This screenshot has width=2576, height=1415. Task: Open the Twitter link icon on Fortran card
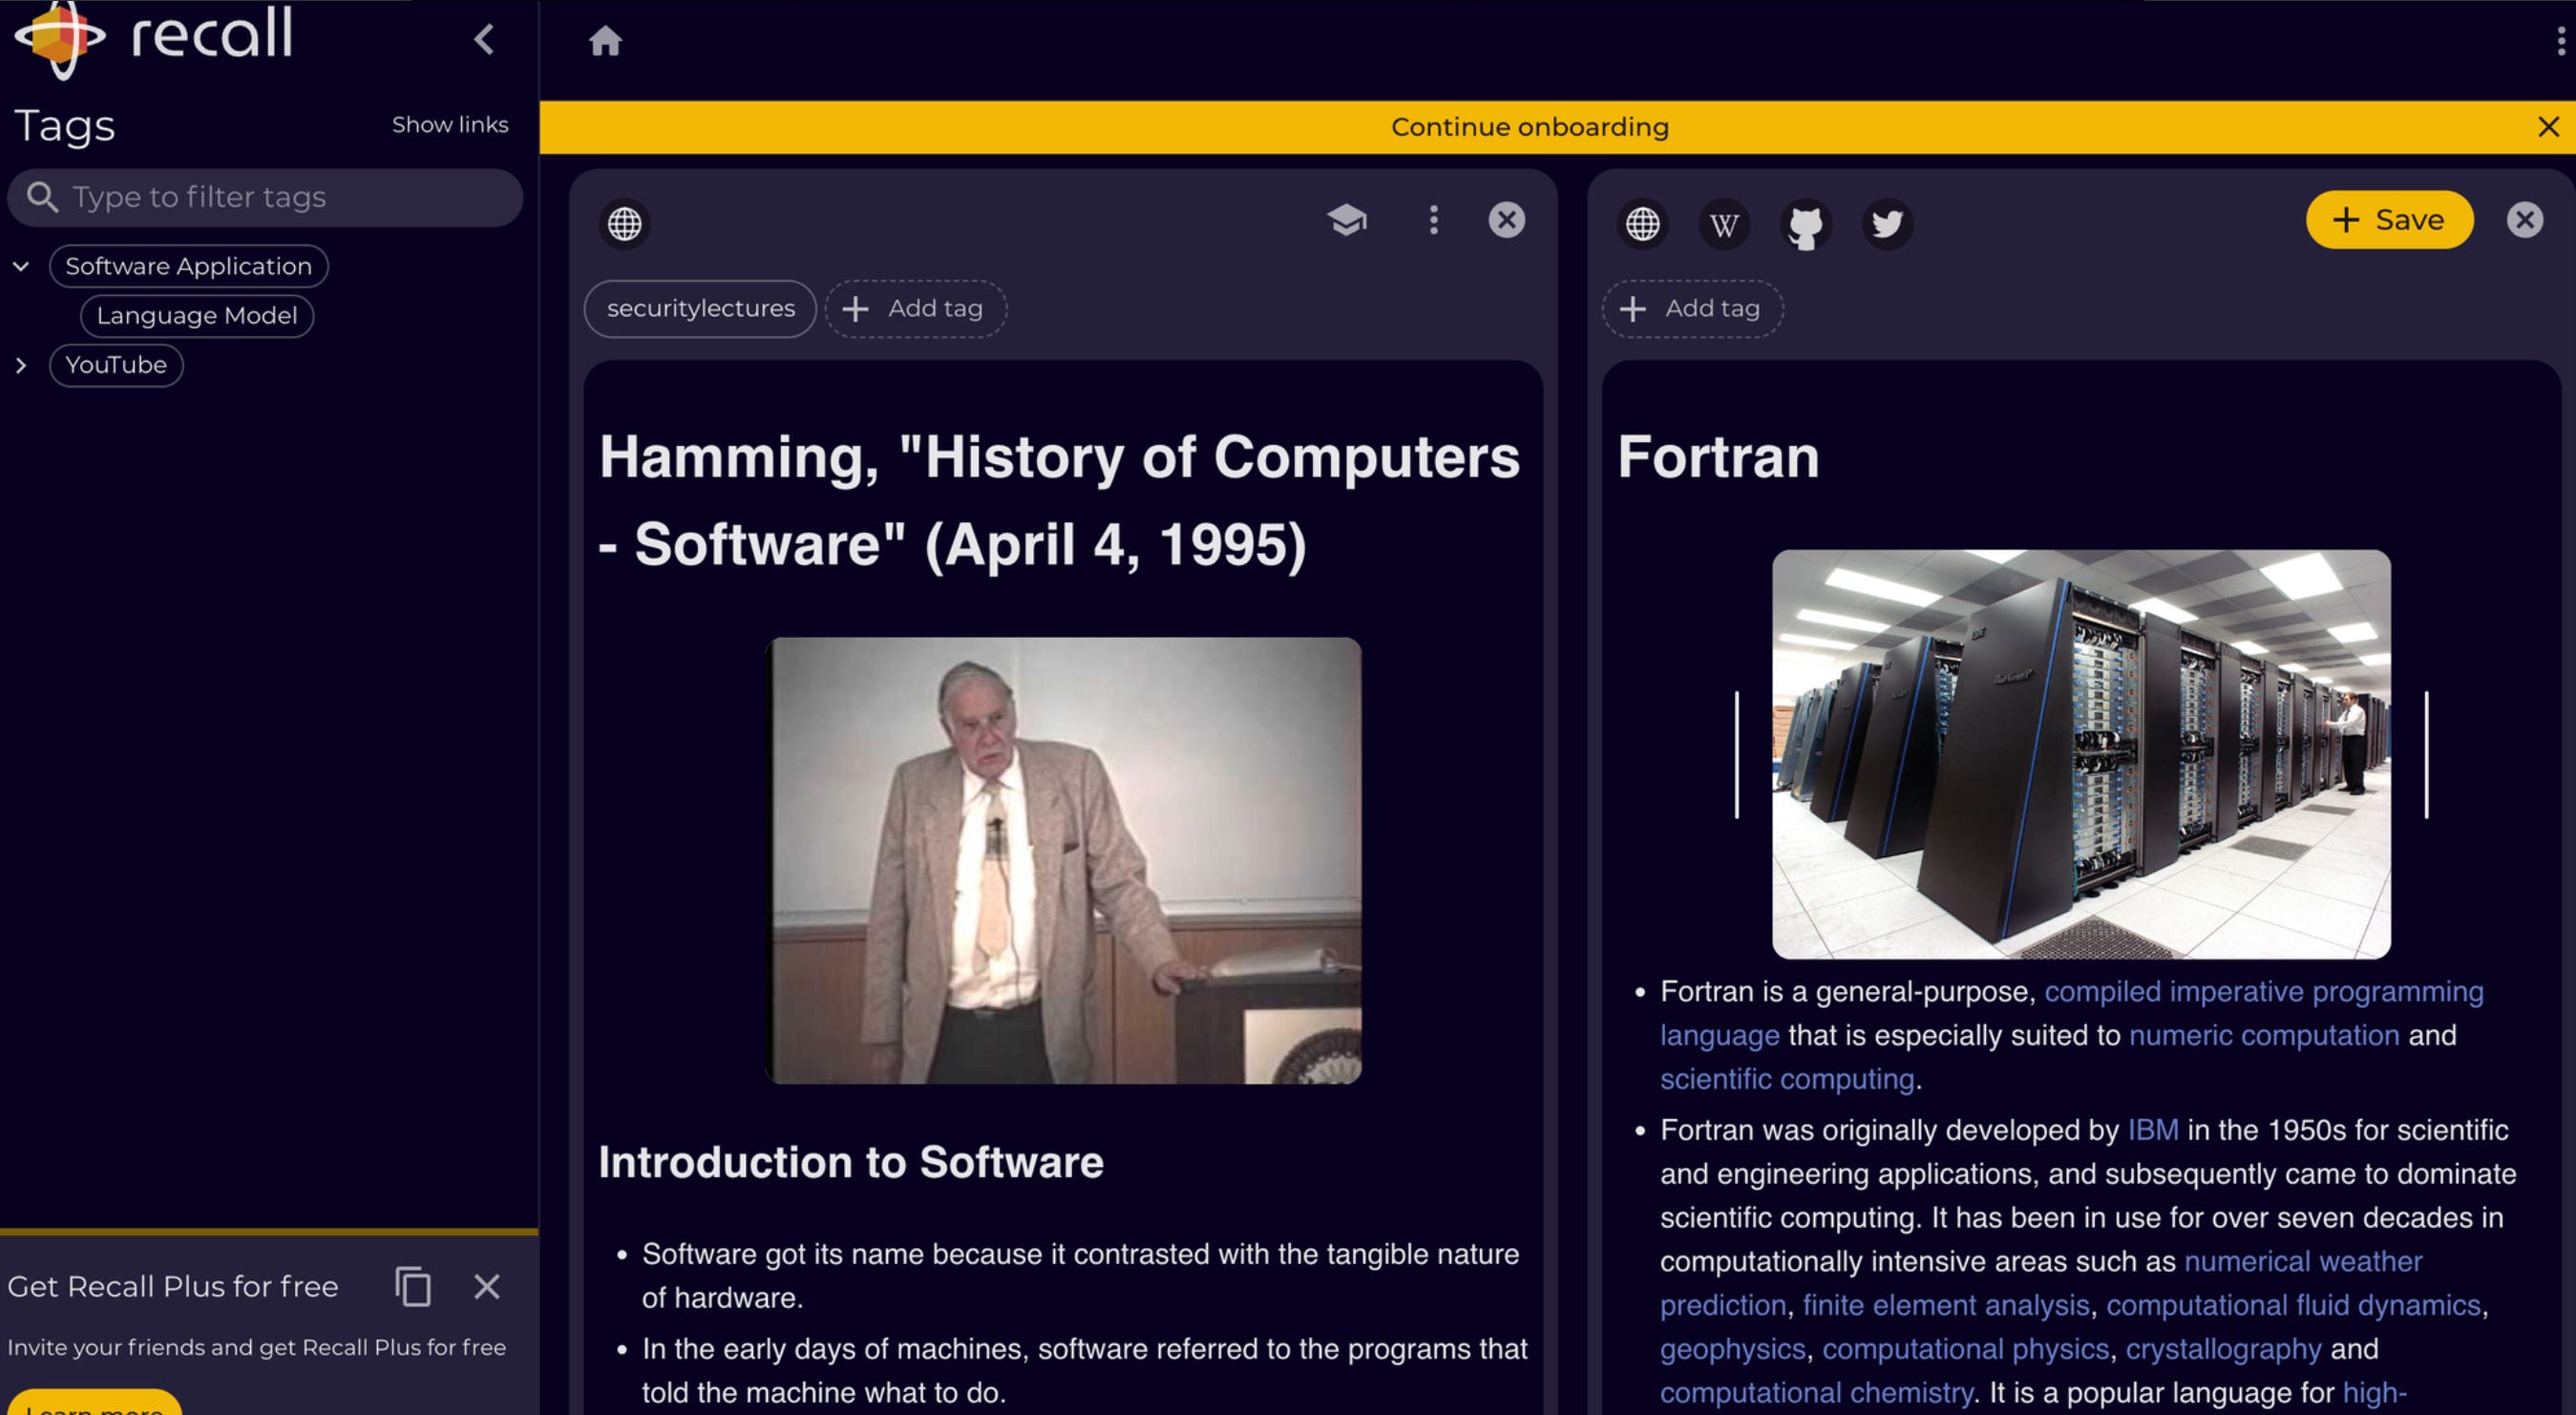[x=1887, y=223]
